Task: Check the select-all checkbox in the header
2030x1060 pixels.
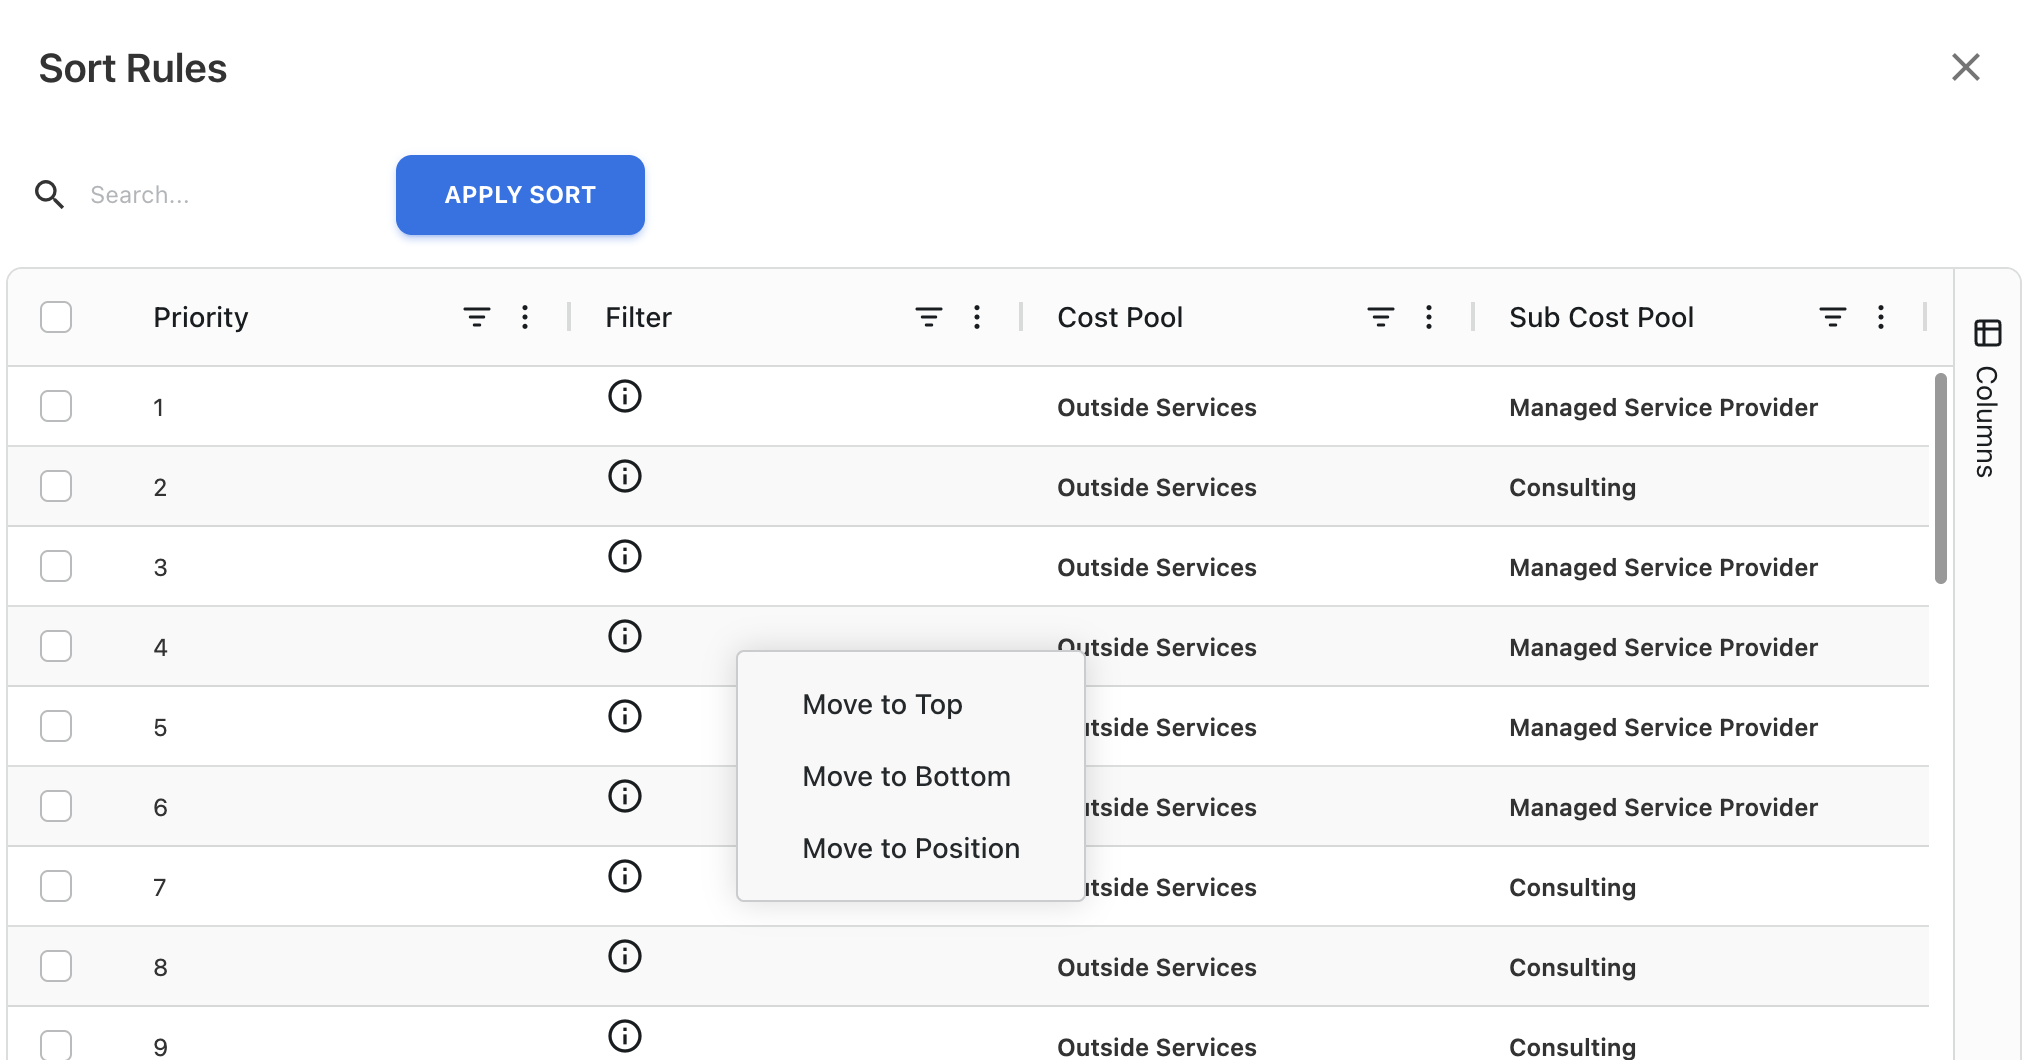Action: pyautogui.click(x=56, y=316)
